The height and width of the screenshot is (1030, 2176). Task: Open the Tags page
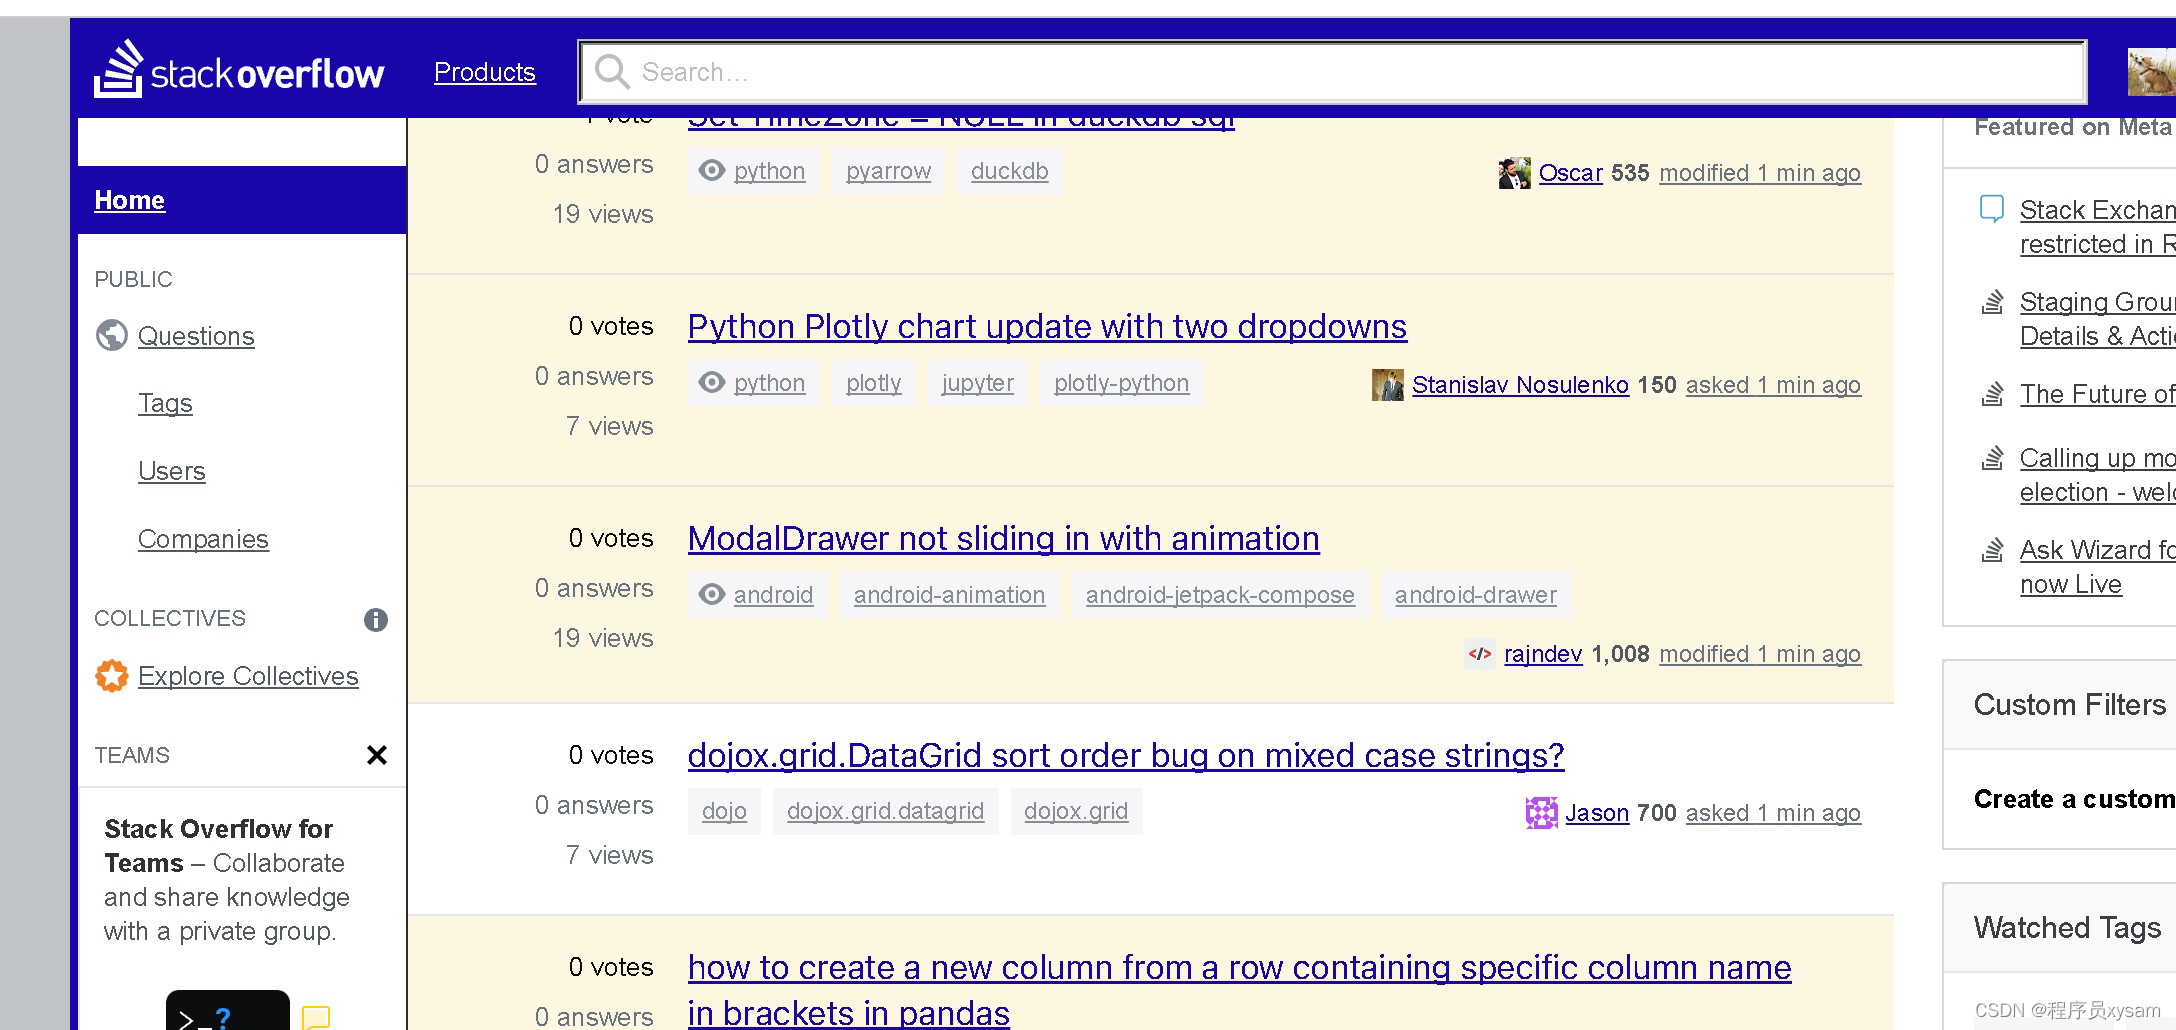click(165, 403)
